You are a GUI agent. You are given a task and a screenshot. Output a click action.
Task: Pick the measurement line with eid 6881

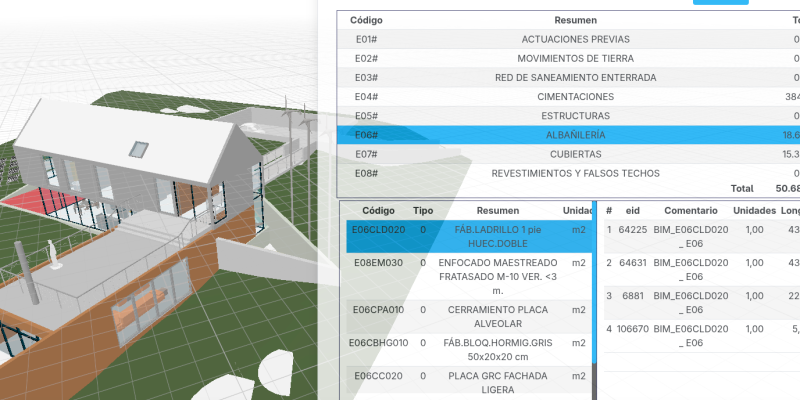[x=700, y=303]
